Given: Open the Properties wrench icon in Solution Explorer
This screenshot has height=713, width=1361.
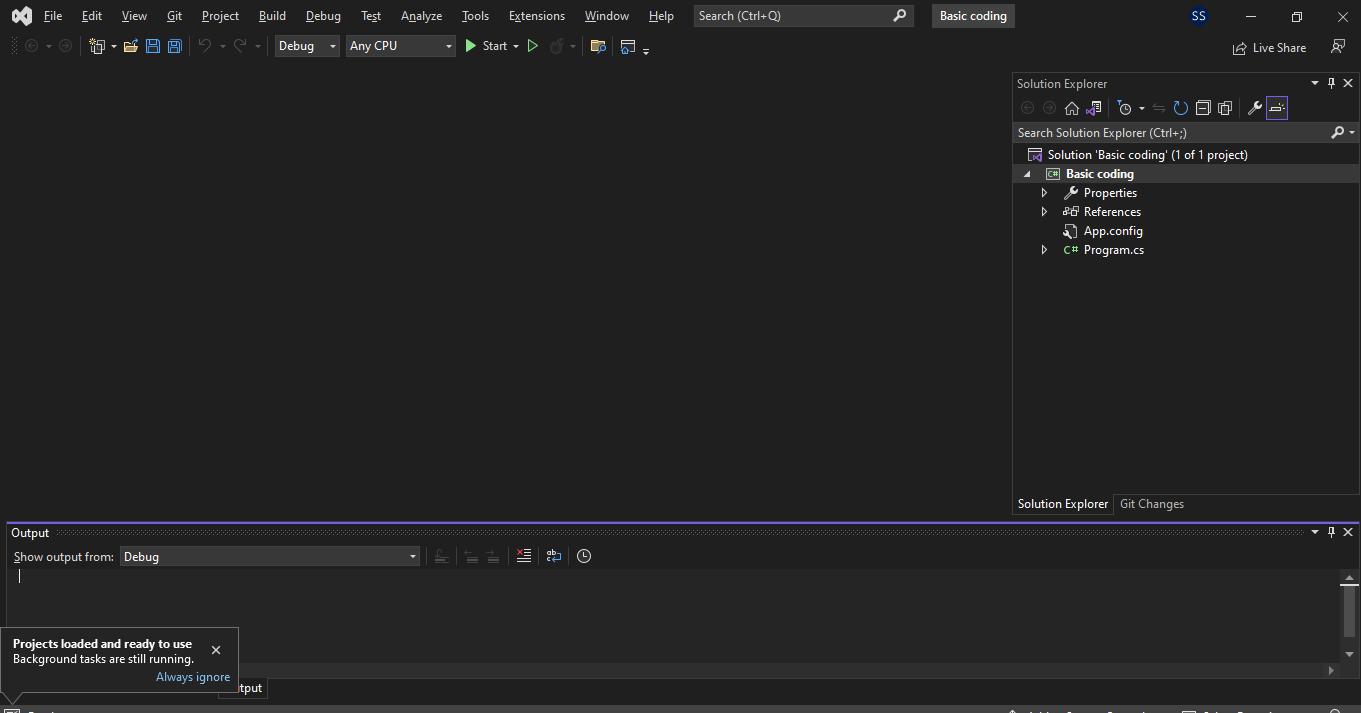Looking at the screenshot, I should [1254, 108].
